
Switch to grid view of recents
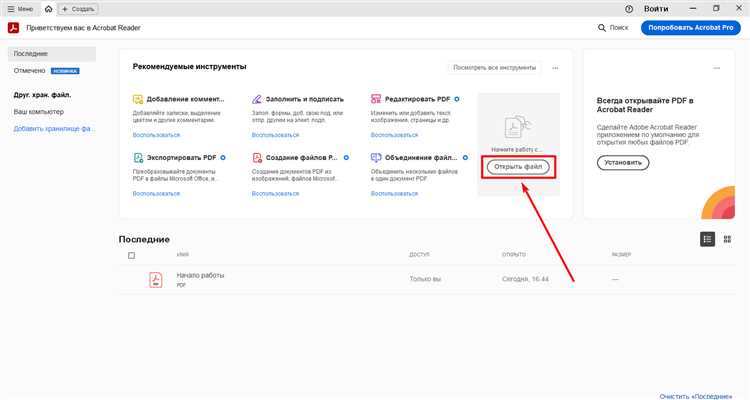click(x=727, y=239)
